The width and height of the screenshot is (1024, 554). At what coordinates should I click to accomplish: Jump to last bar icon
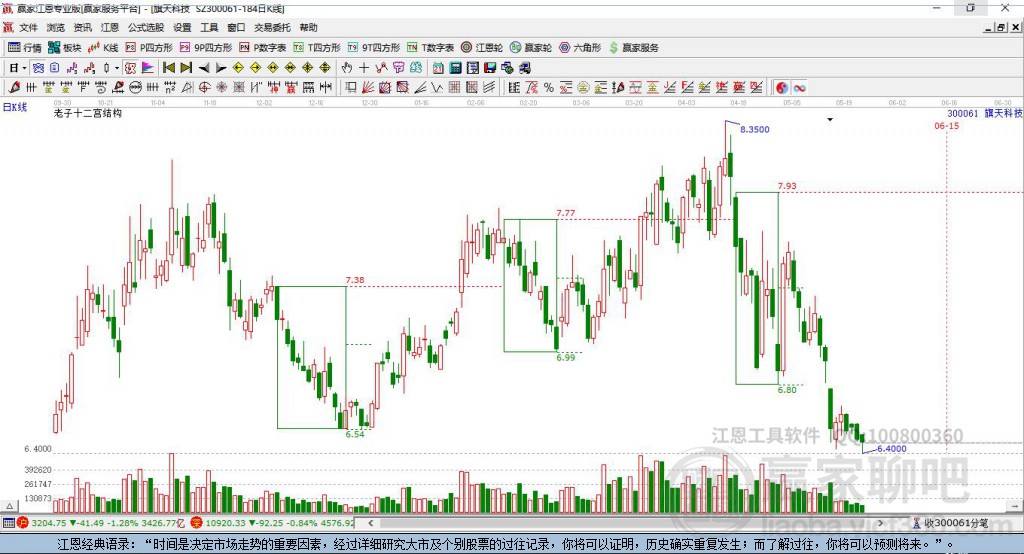click(186, 68)
